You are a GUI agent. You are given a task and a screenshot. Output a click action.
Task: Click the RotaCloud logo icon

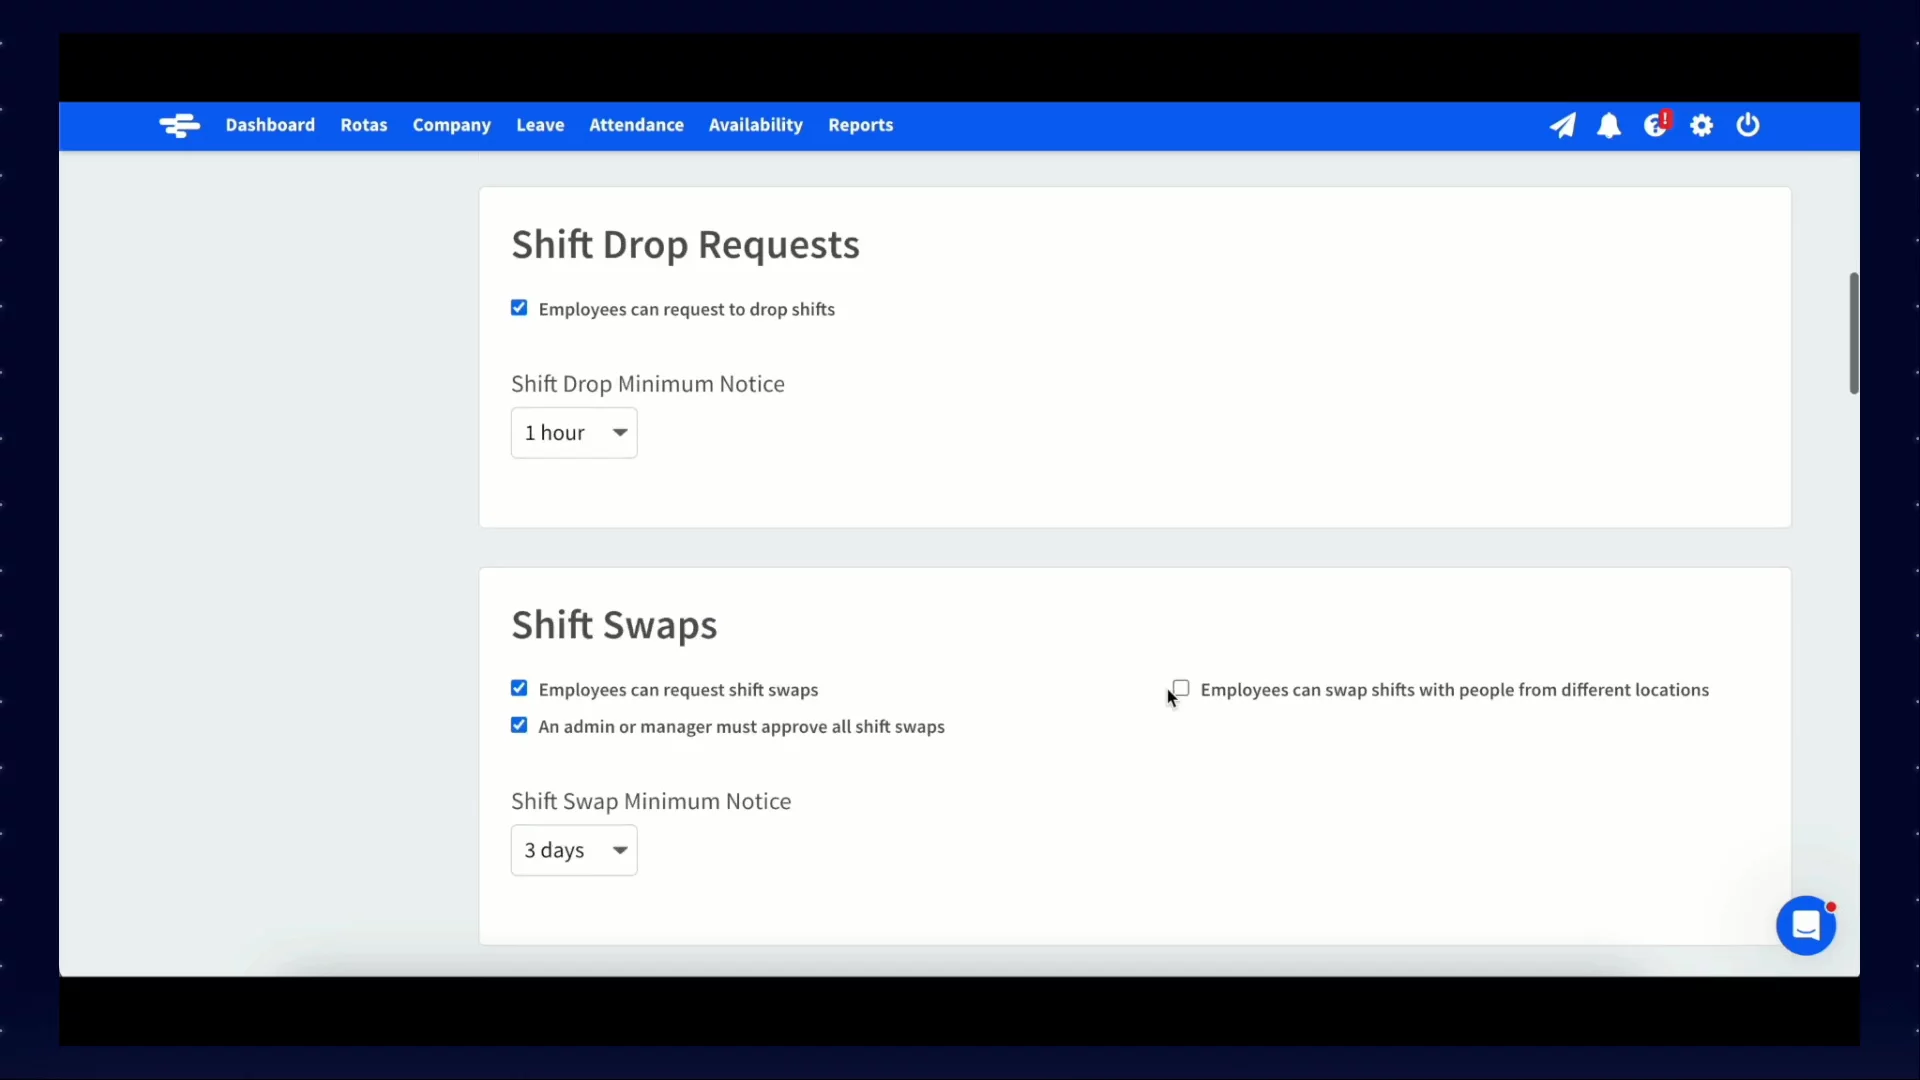tap(179, 126)
